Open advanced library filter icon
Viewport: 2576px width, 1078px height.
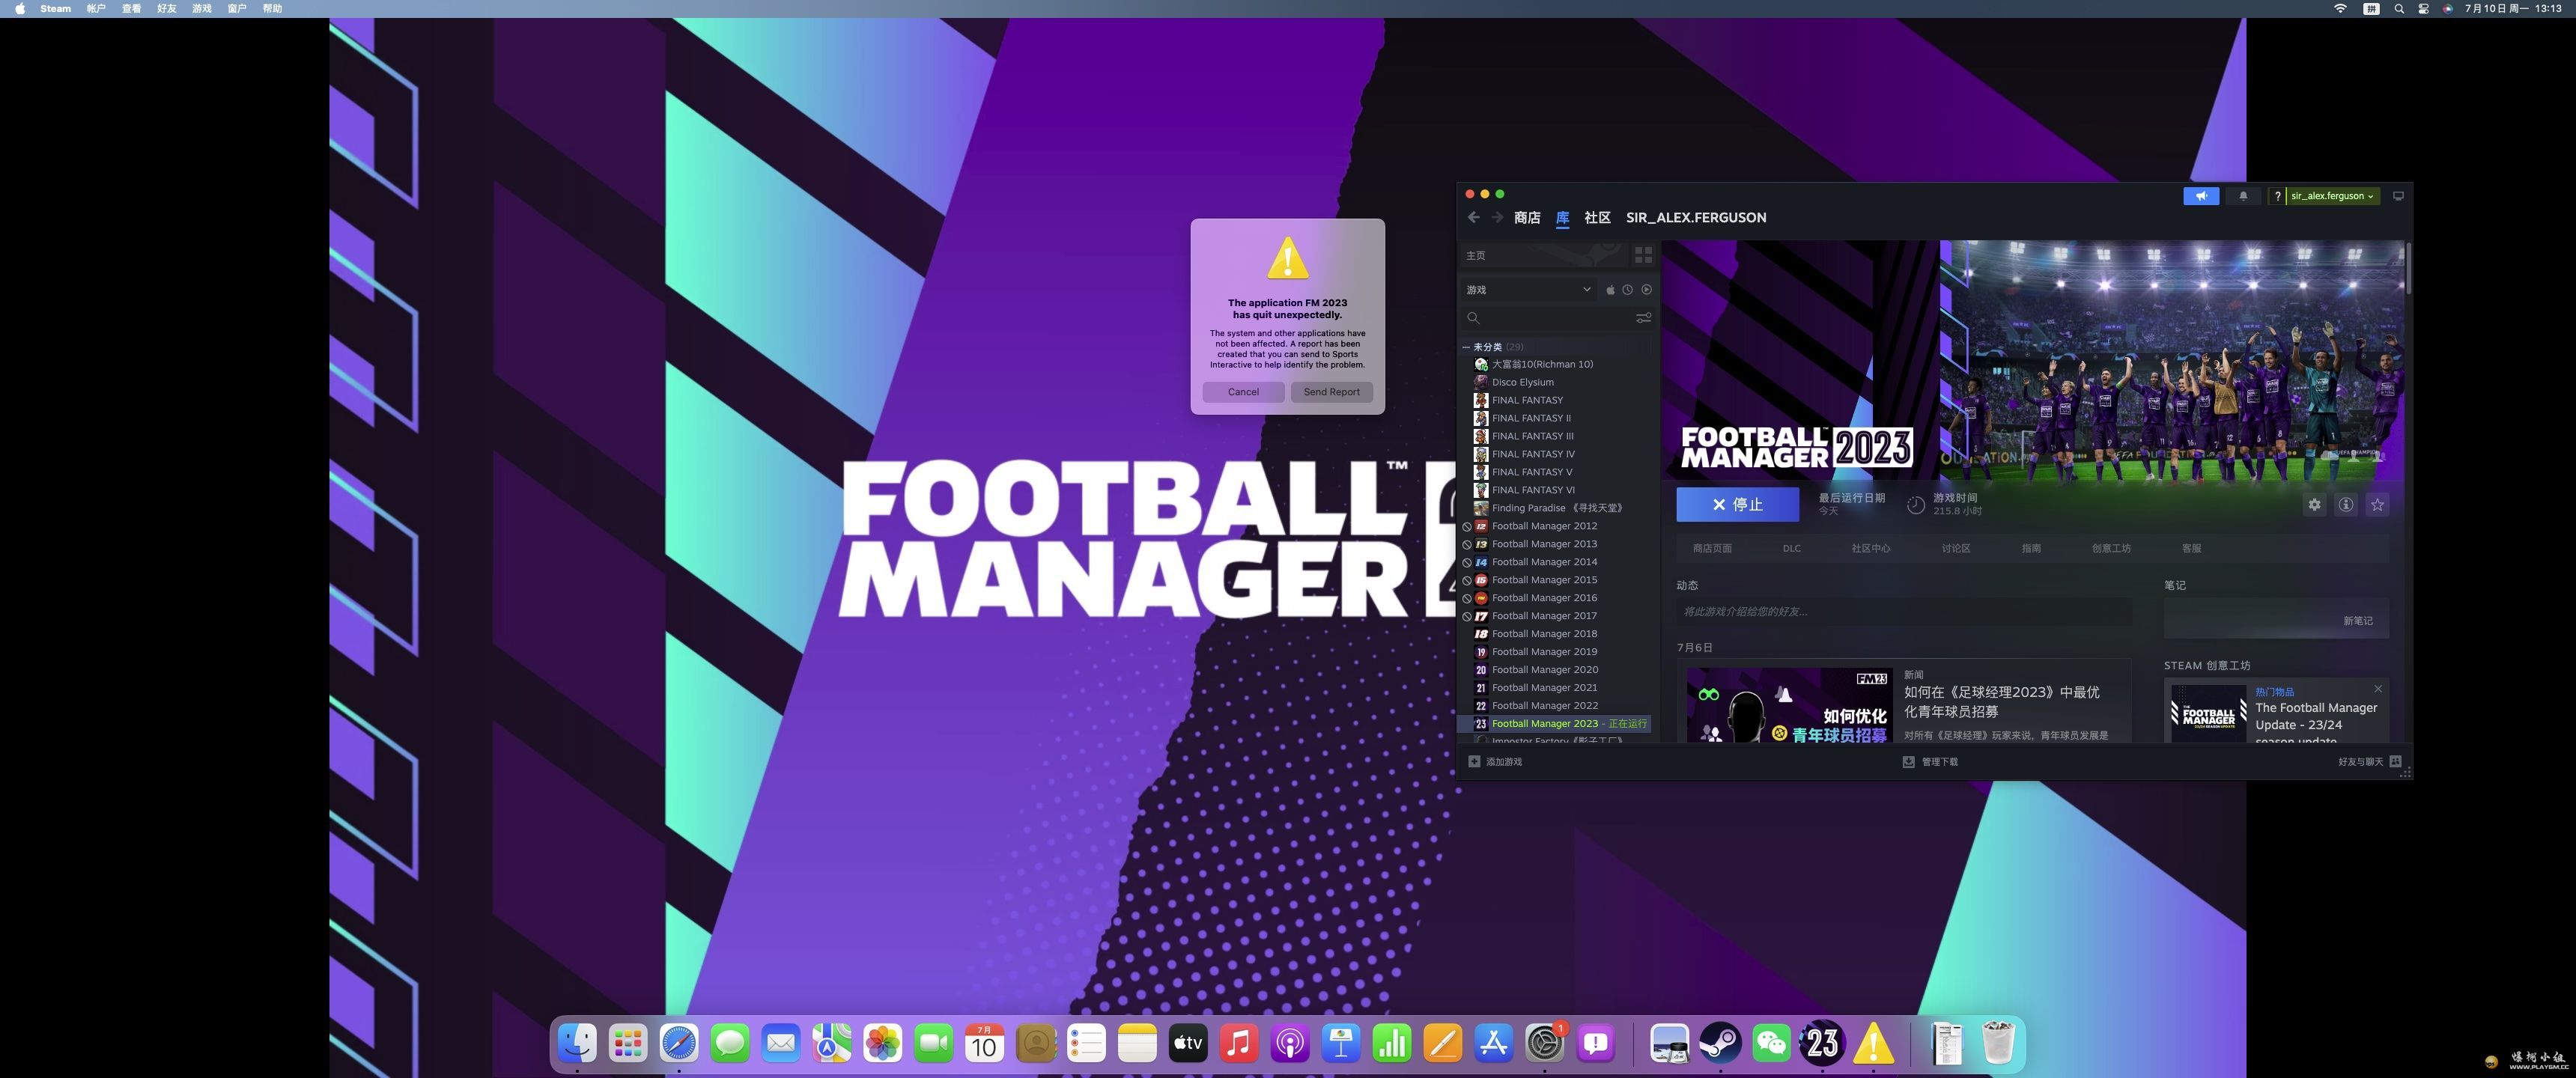(x=1643, y=318)
